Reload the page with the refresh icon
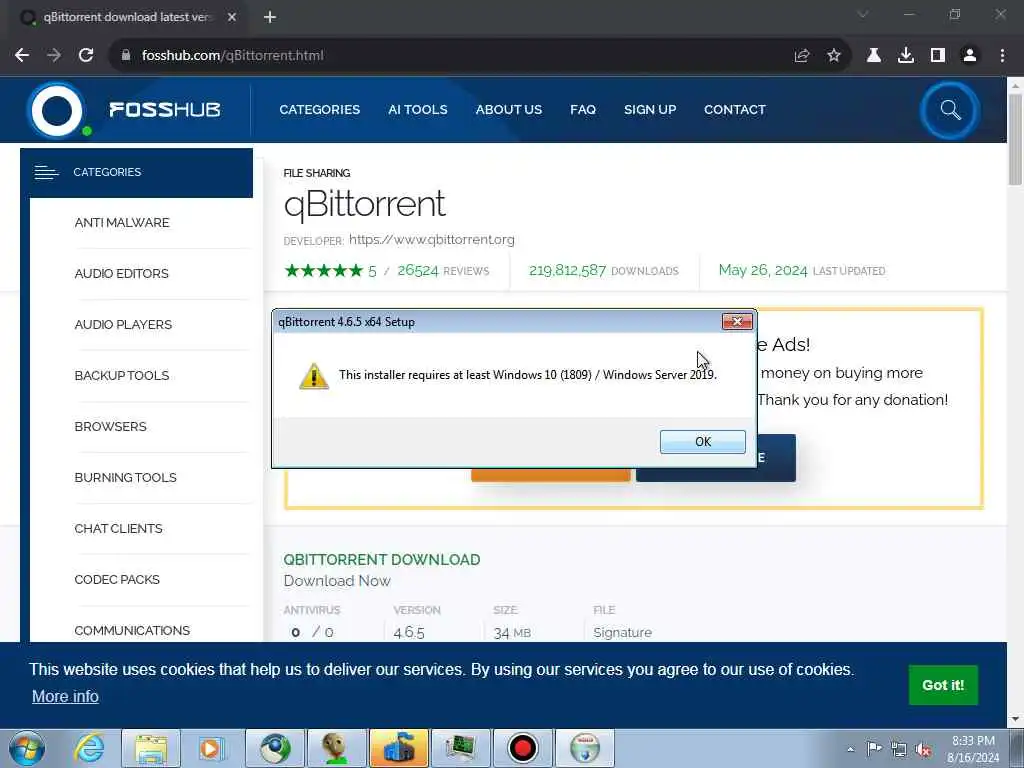Viewport: 1024px width, 768px height. (86, 56)
